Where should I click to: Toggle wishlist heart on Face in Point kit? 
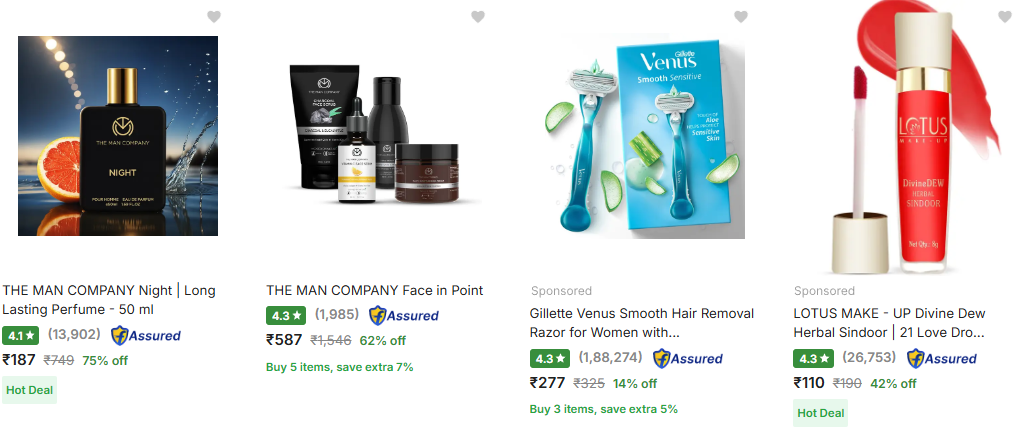pyautogui.click(x=478, y=17)
